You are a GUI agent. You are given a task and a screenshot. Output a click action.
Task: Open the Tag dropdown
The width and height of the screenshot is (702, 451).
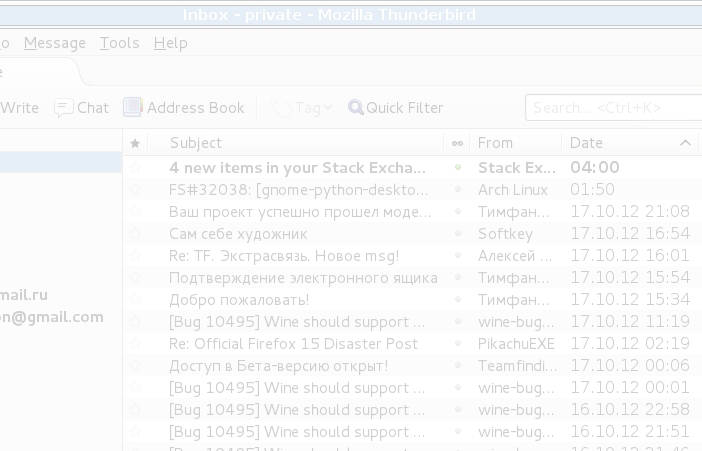[x=302, y=108]
